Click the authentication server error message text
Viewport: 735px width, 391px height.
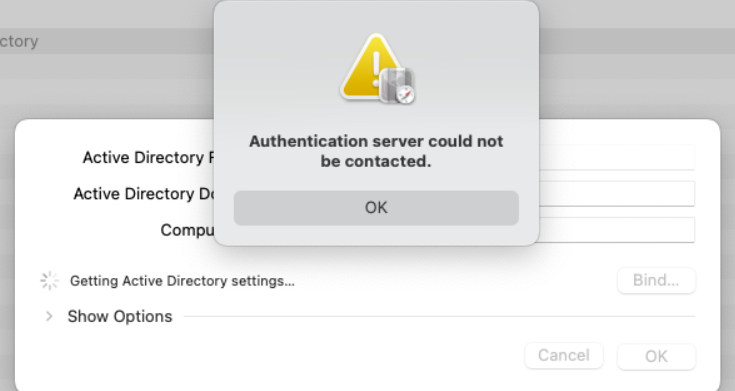coord(376,151)
